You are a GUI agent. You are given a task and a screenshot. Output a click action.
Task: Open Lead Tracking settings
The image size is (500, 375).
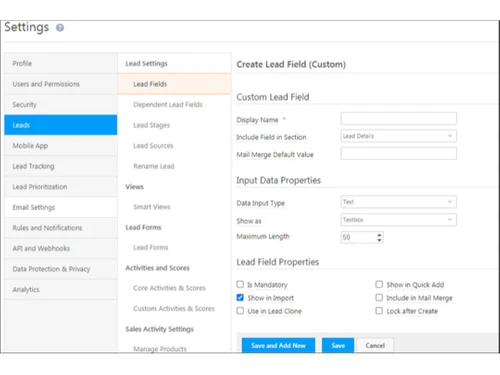tap(61, 166)
